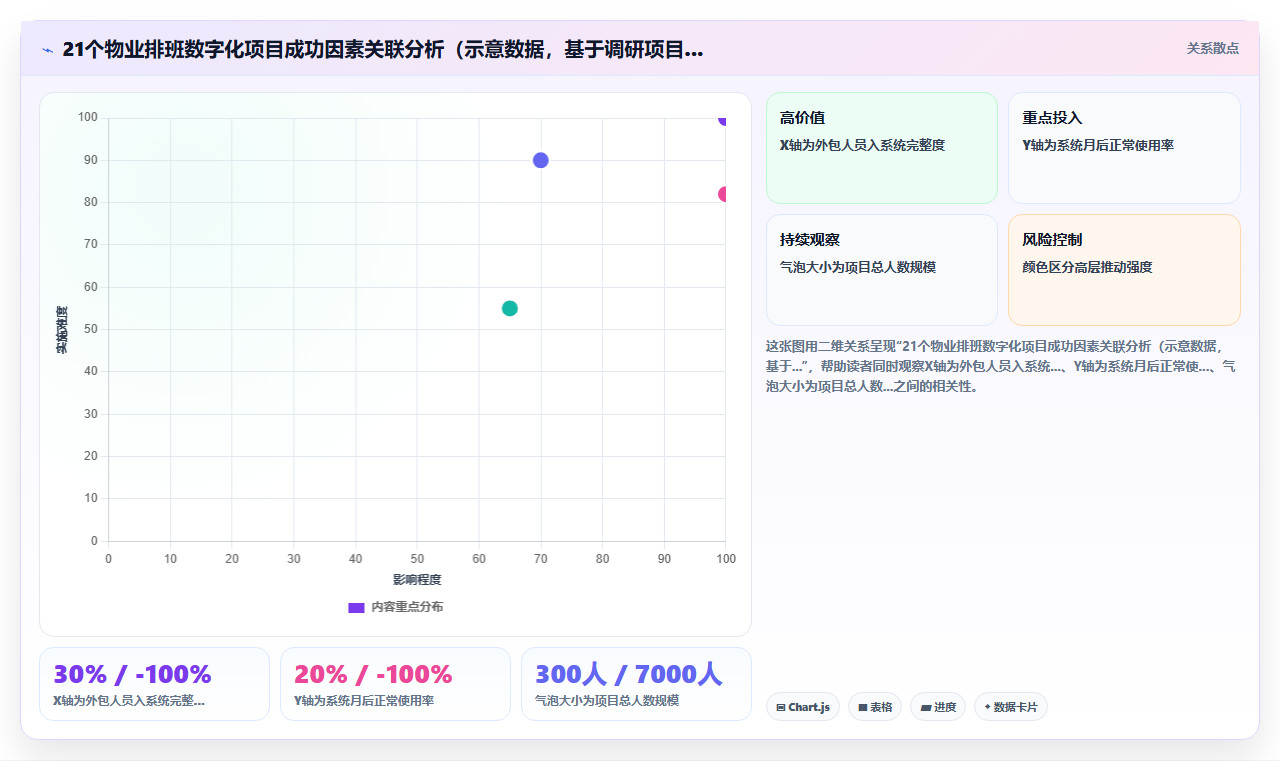Click the 30% / -100% stat value

point(132,674)
